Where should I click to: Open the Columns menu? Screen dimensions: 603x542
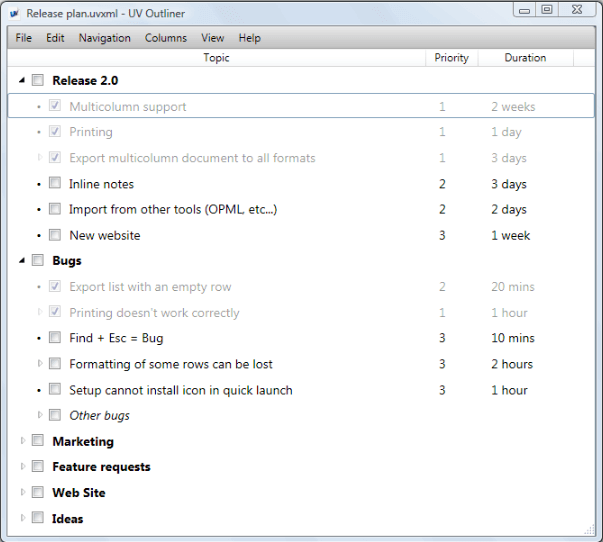[165, 38]
